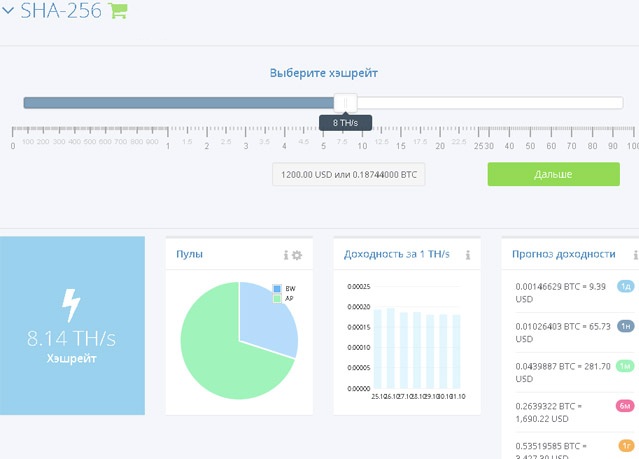
Task: Select the 6м forecast badge
Action: pos(625,406)
